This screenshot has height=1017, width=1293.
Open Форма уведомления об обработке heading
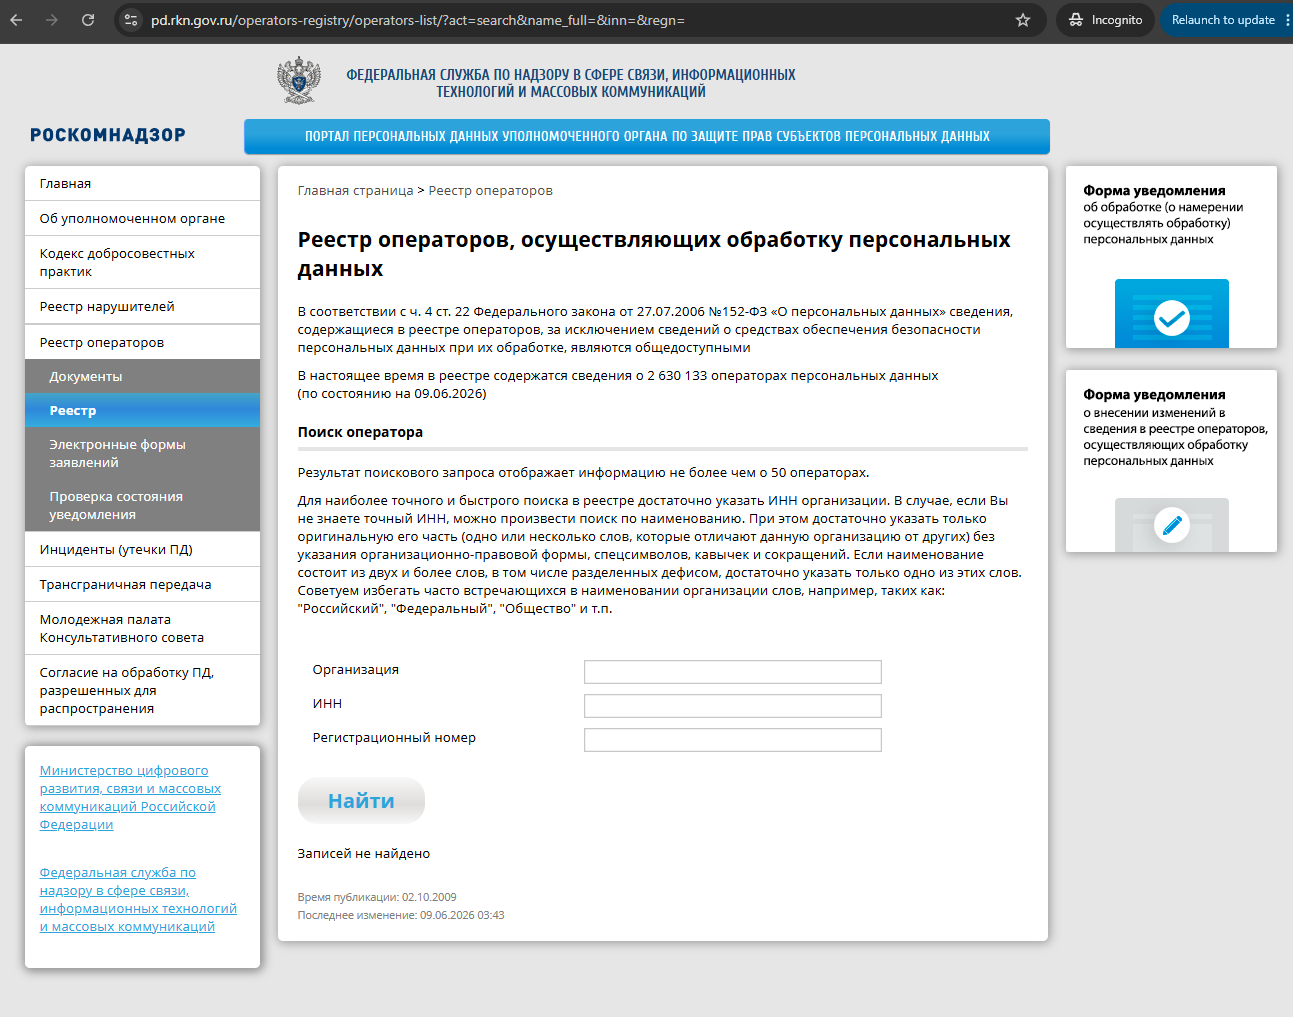[1163, 215]
